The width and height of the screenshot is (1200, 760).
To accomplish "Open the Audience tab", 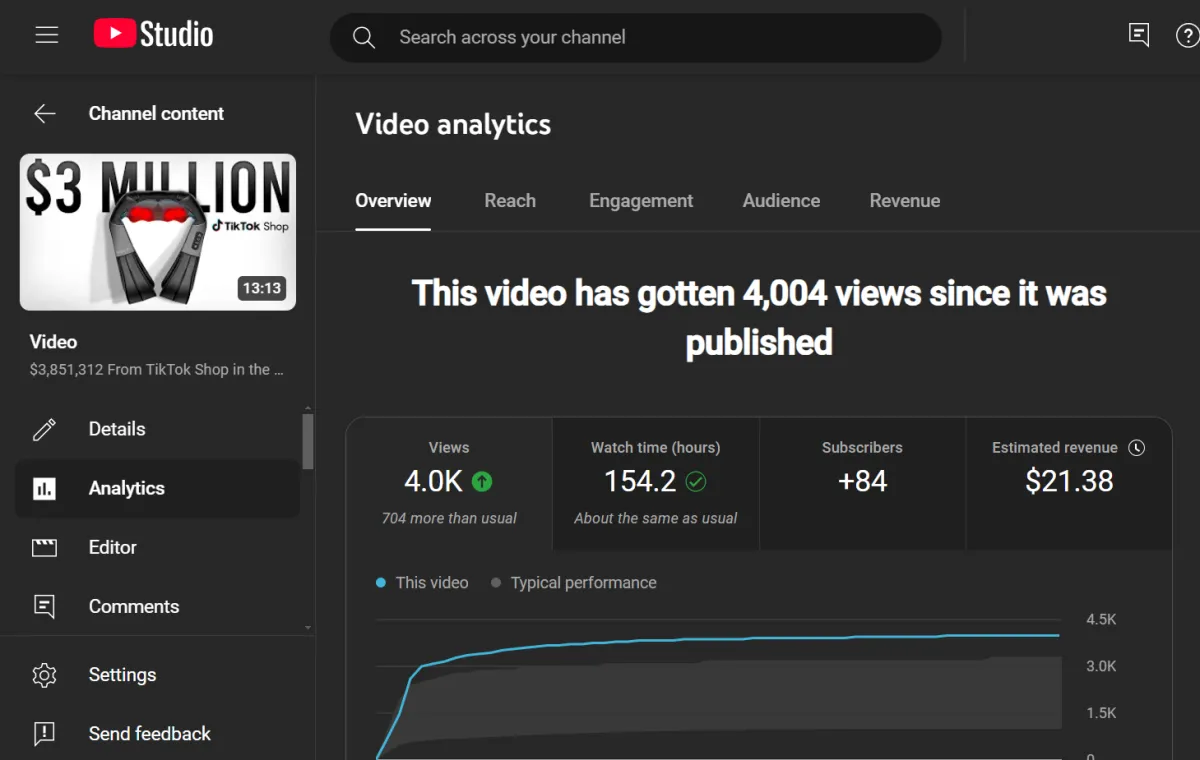I will click(x=781, y=201).
